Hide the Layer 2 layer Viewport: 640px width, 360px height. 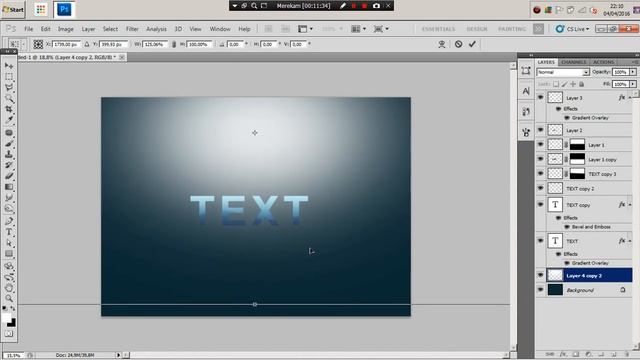[540, 130]
